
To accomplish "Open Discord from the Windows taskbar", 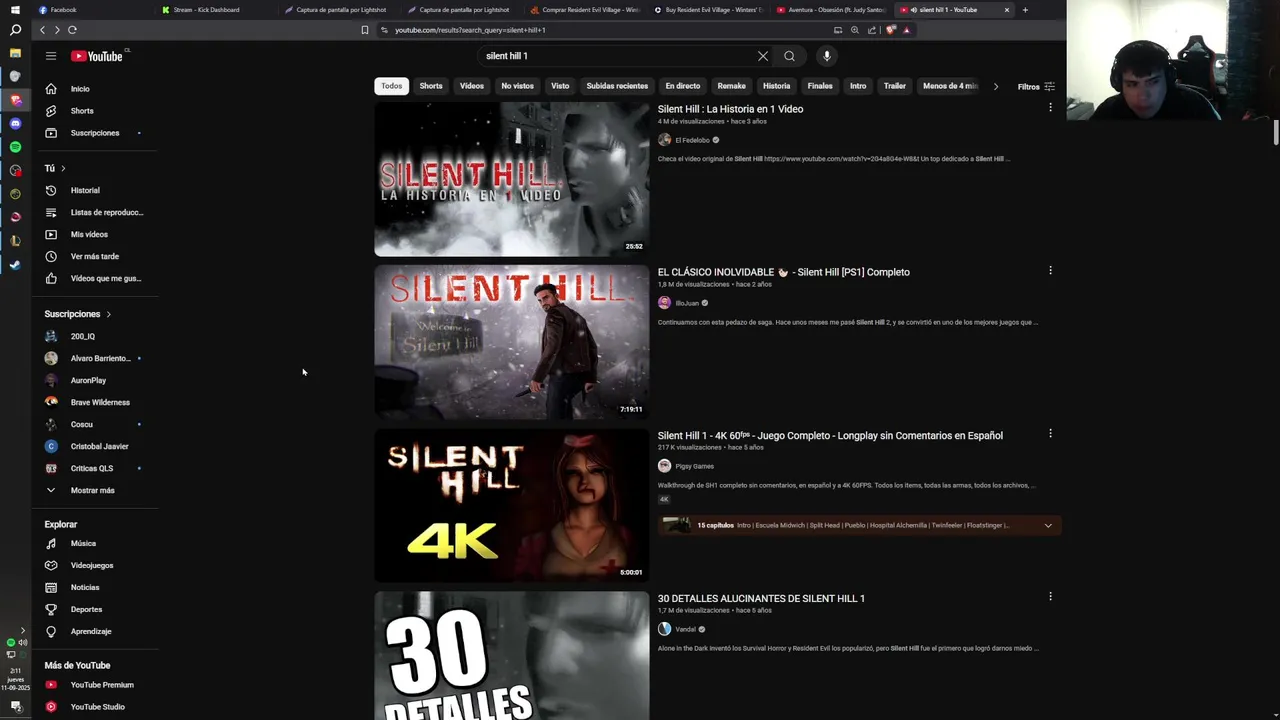I will [x=15, y=123].
